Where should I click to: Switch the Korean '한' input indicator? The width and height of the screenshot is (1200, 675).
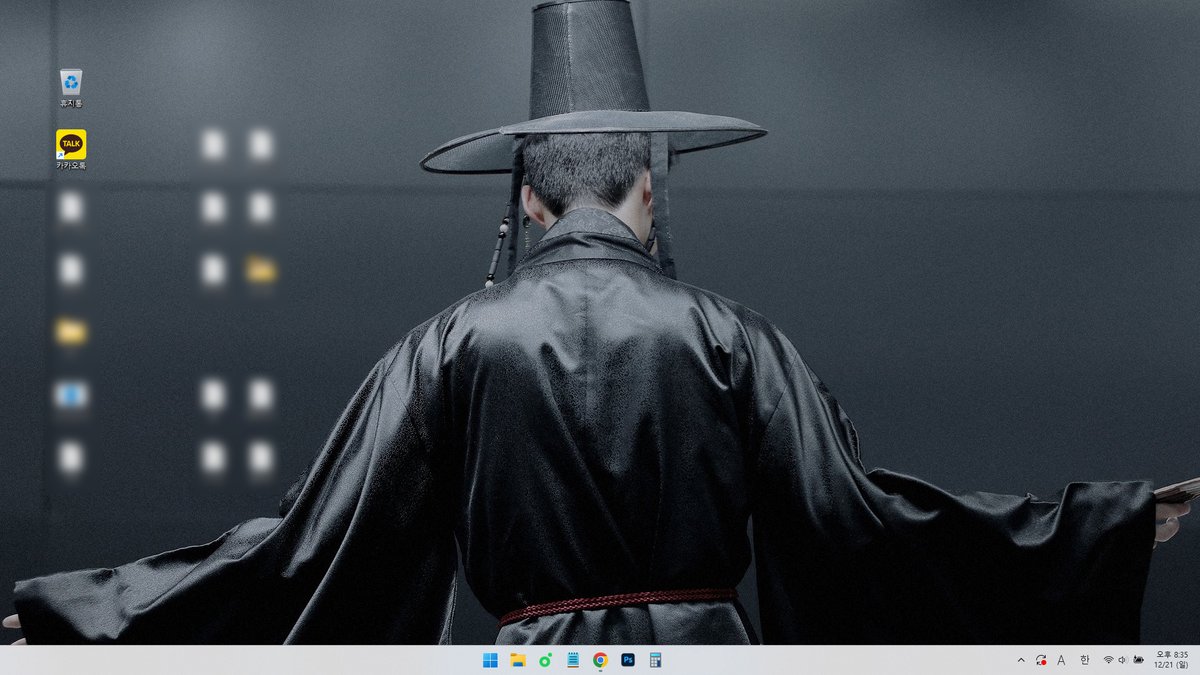coord(1085,660)
